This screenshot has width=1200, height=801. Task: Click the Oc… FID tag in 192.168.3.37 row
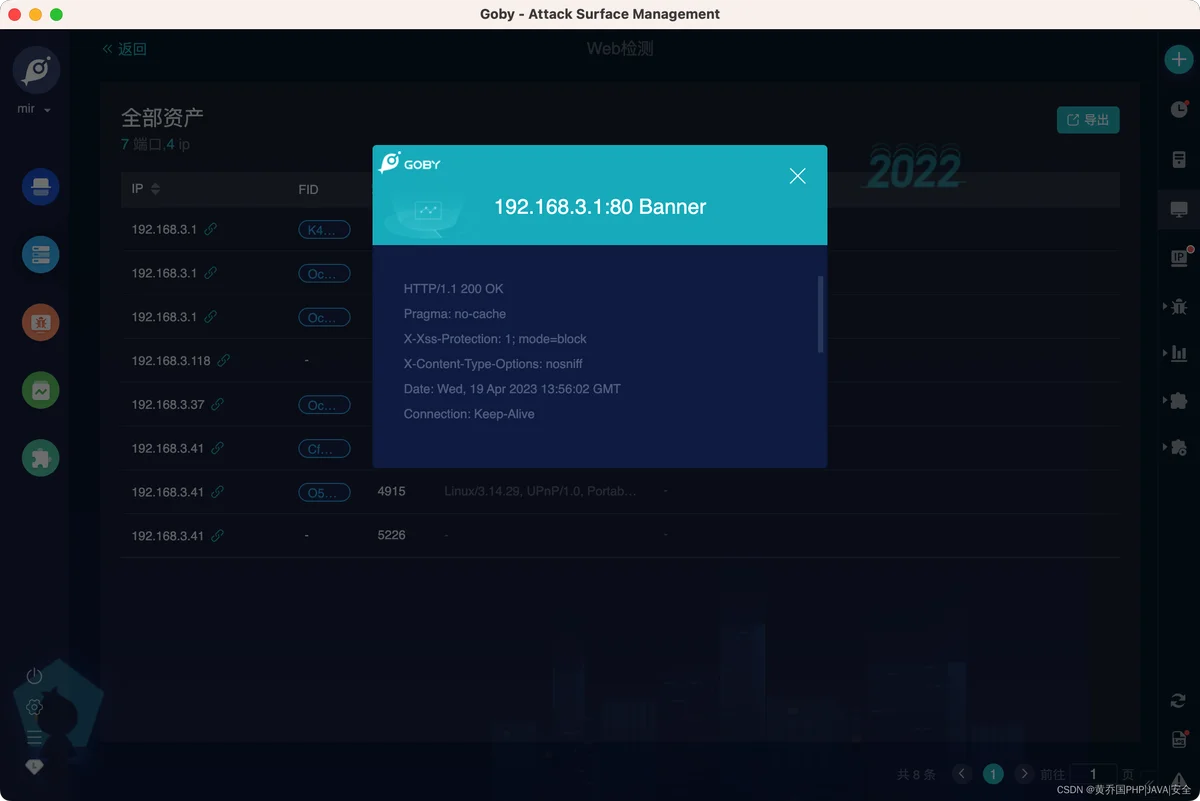pyautogui.click(x=324, y=405)
